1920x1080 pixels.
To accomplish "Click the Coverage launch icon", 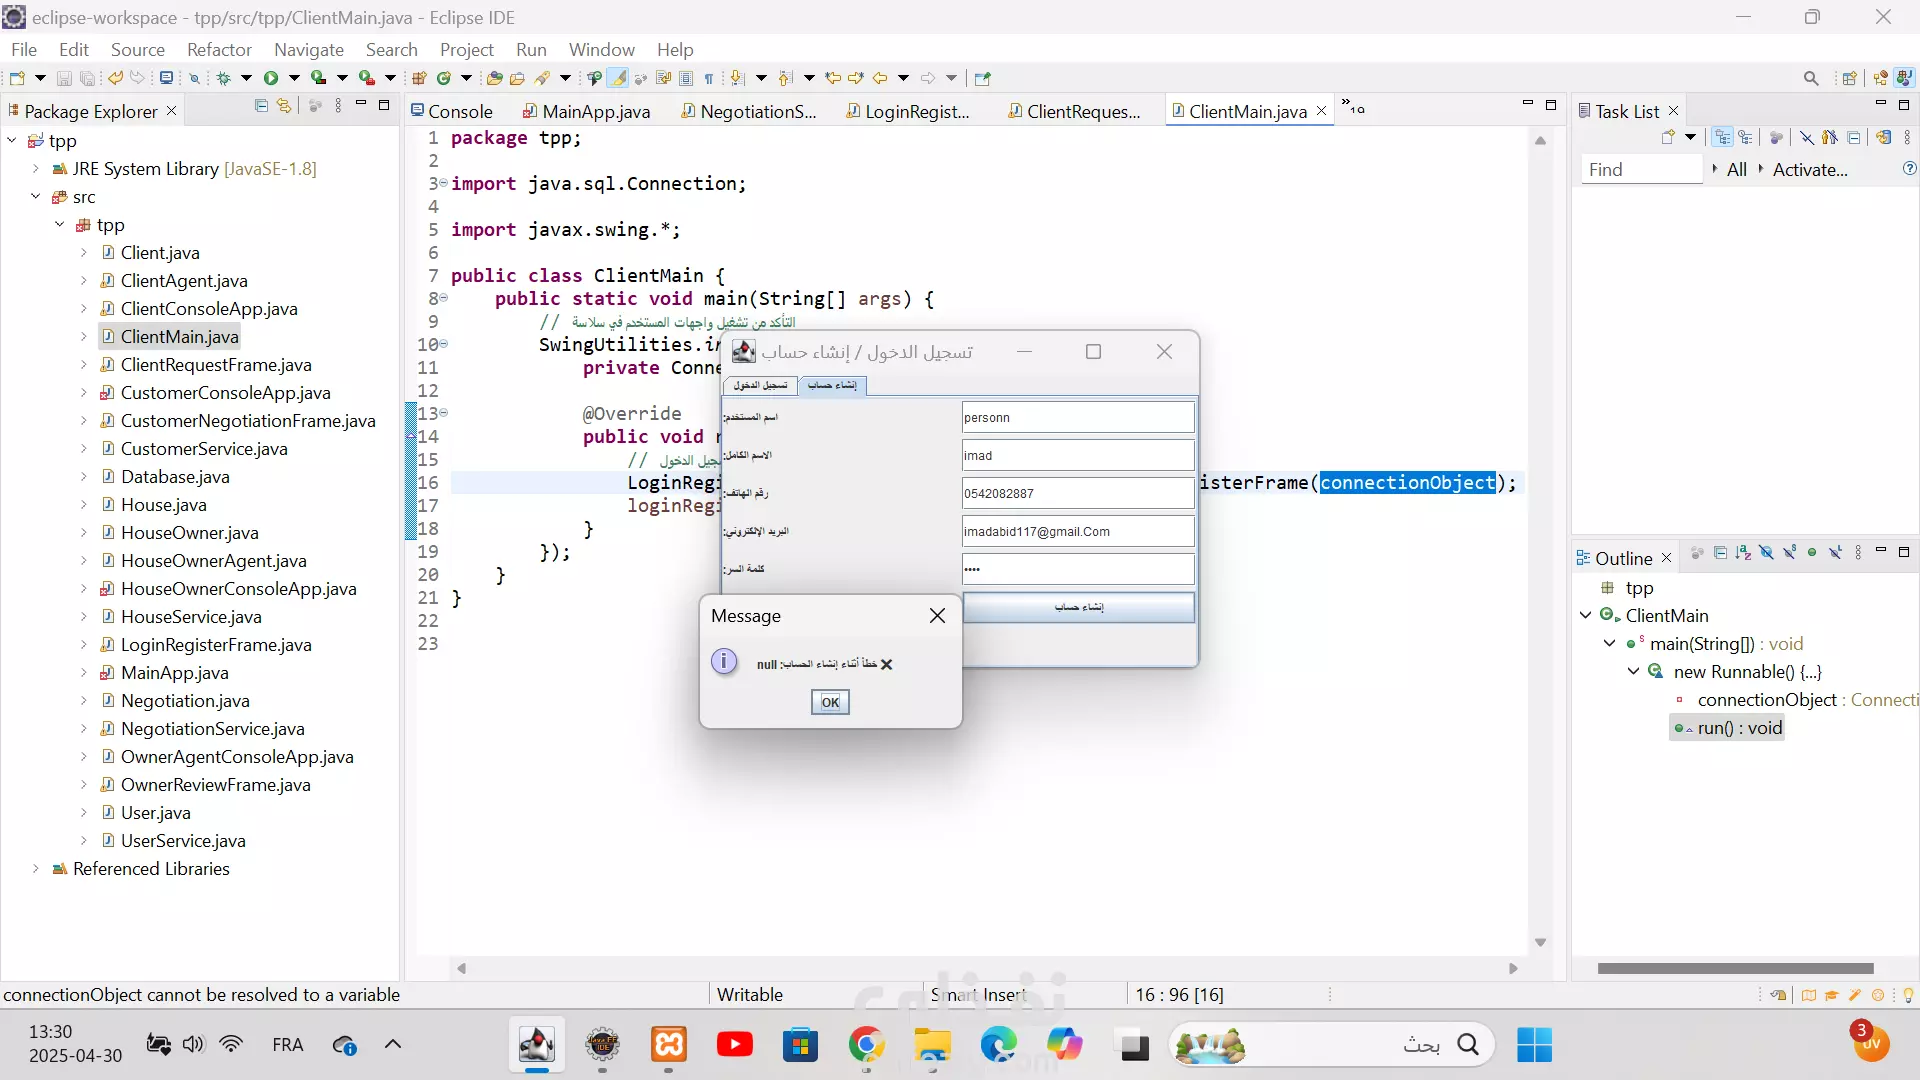I will point(319,78).
